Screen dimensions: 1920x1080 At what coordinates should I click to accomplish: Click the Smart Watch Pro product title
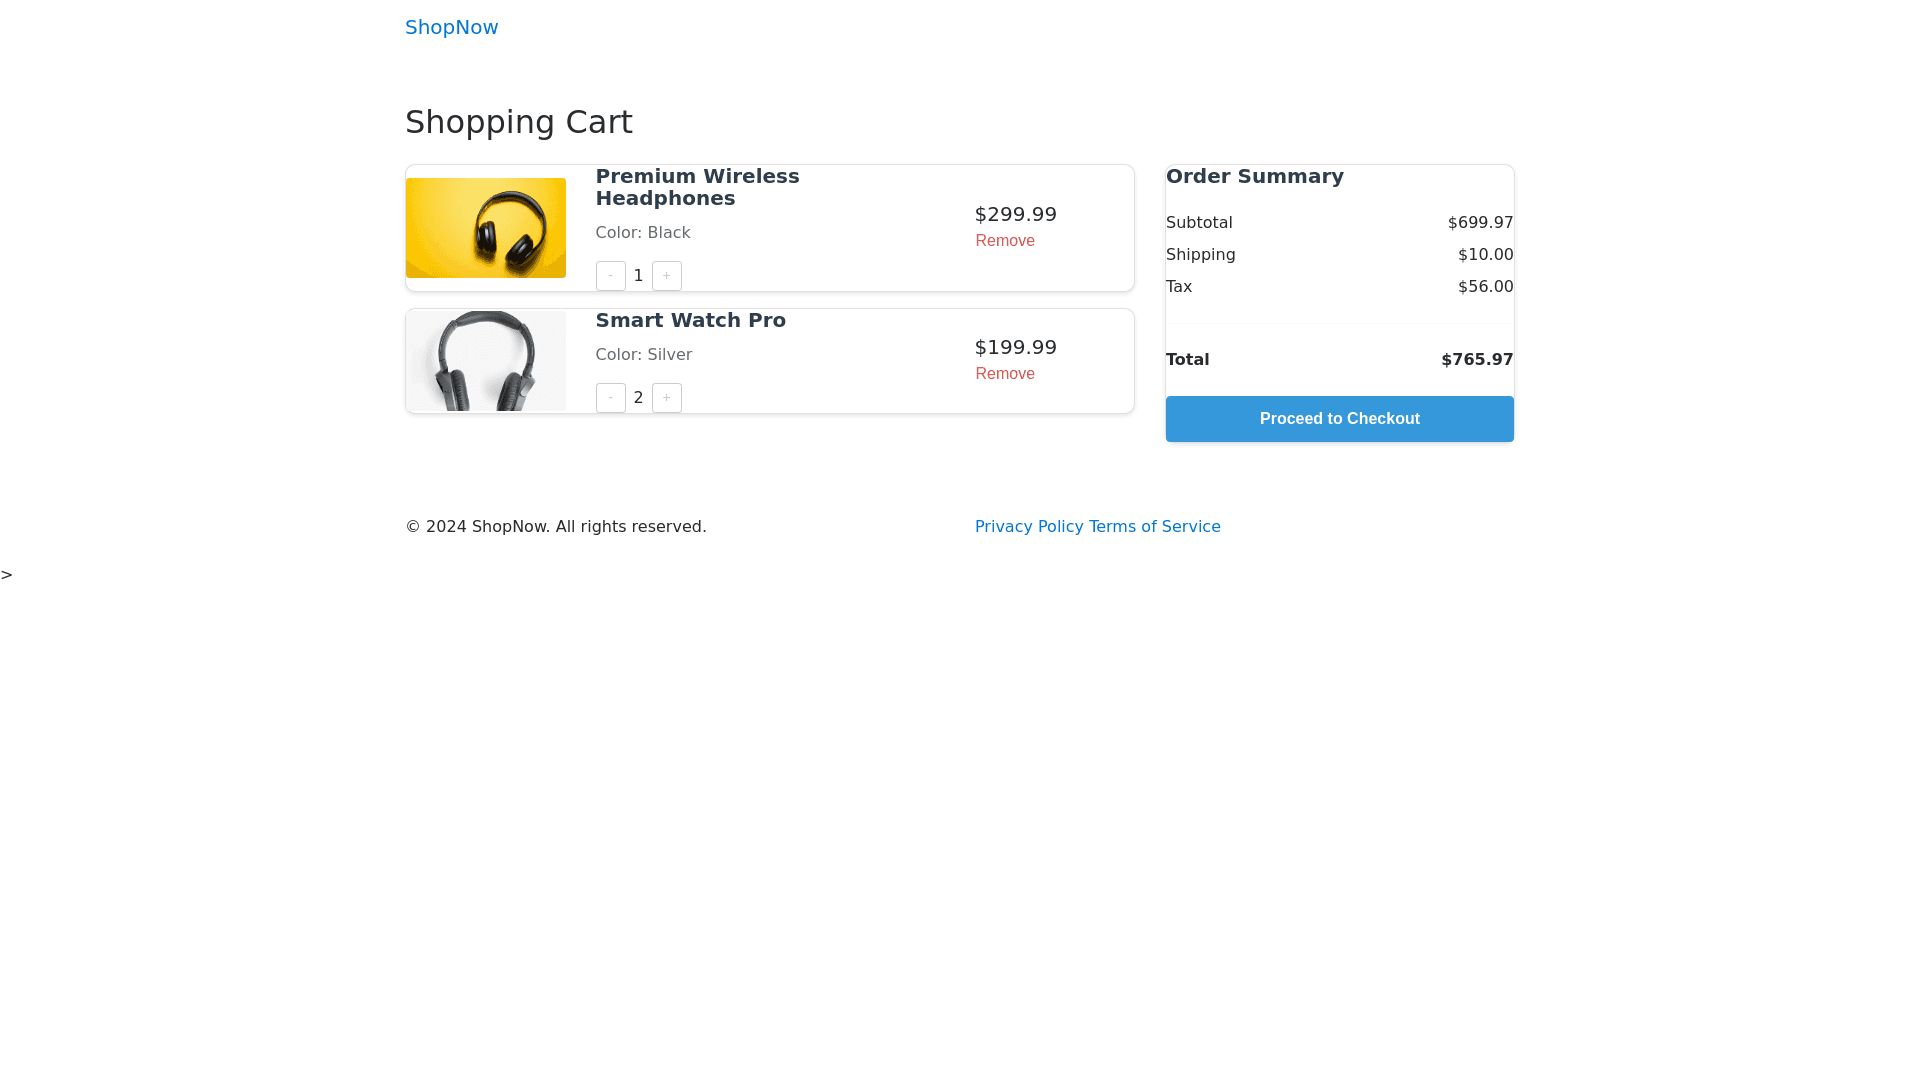(x=690, y=320)
